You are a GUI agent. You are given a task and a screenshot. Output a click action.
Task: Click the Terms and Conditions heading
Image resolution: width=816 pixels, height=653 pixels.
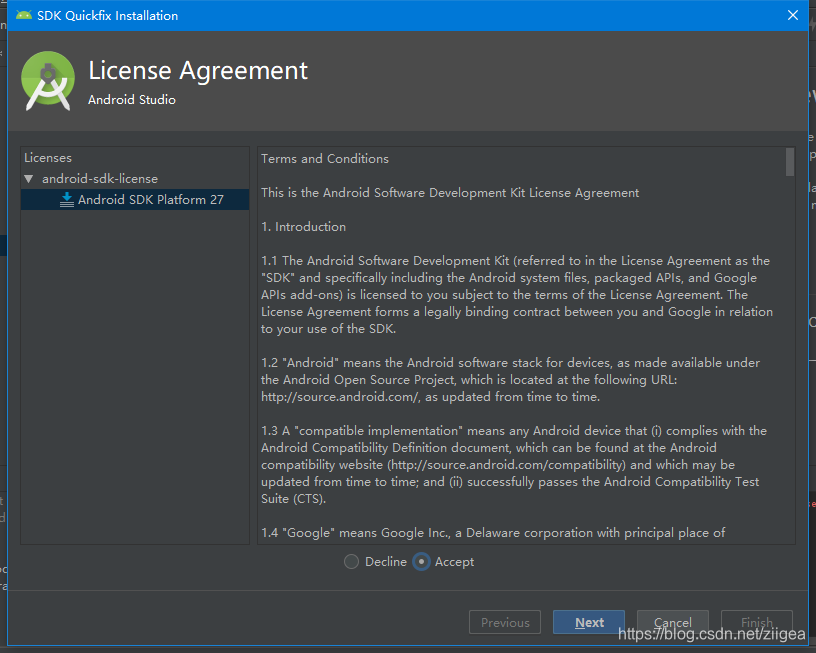pyautogui.click(x=325, y=159)
